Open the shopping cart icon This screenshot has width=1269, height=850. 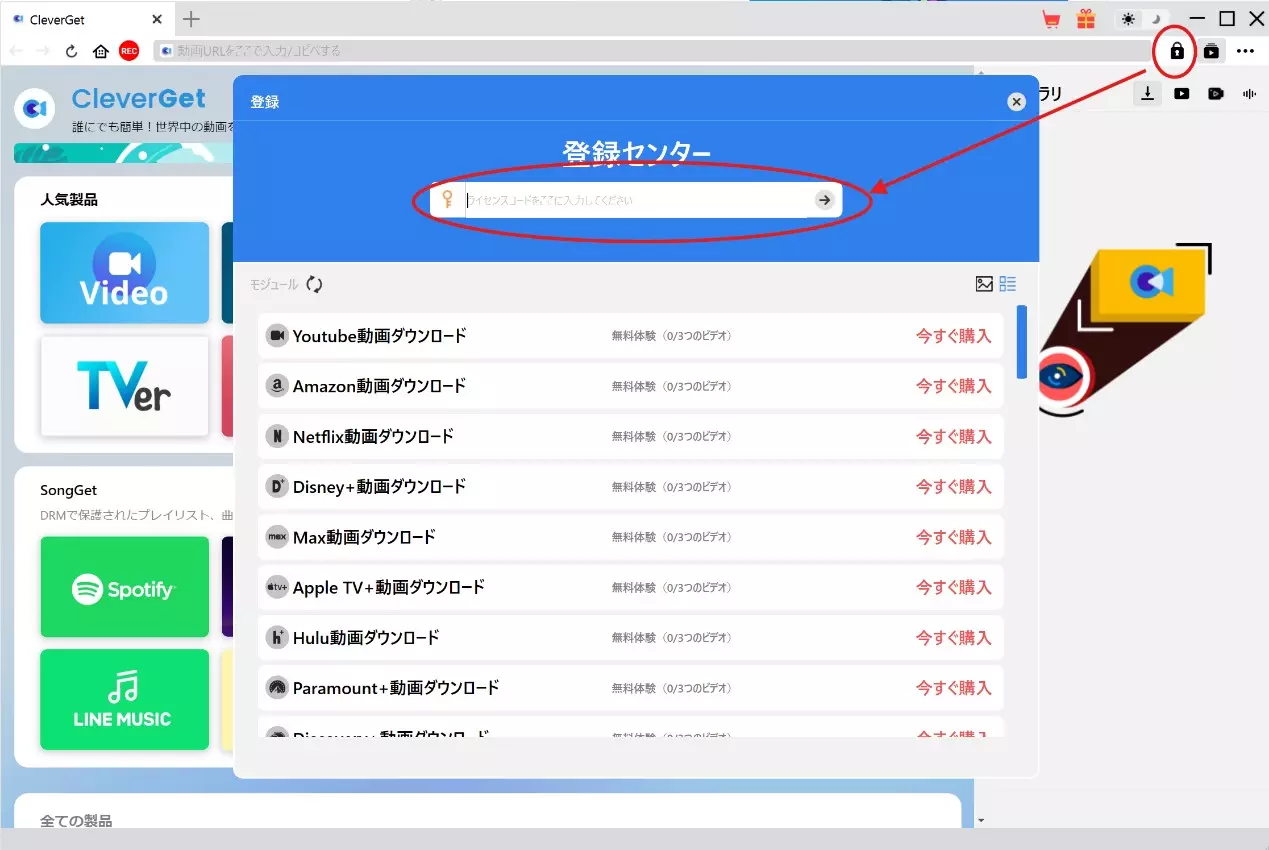[x=1051, y=19]
